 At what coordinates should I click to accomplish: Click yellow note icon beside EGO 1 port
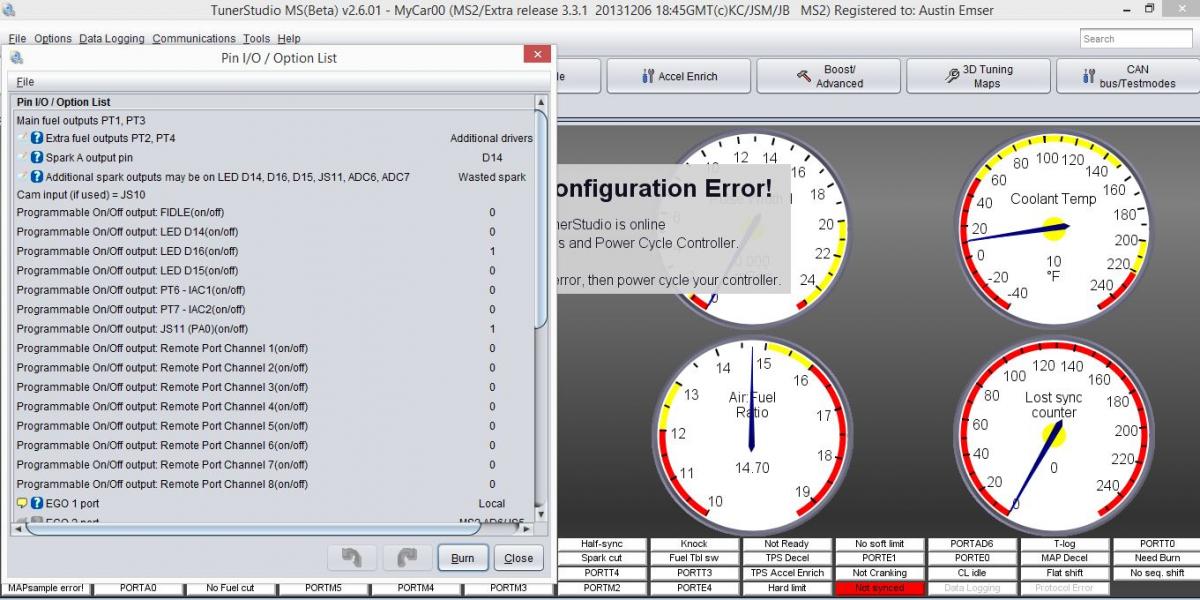point(22,503)
